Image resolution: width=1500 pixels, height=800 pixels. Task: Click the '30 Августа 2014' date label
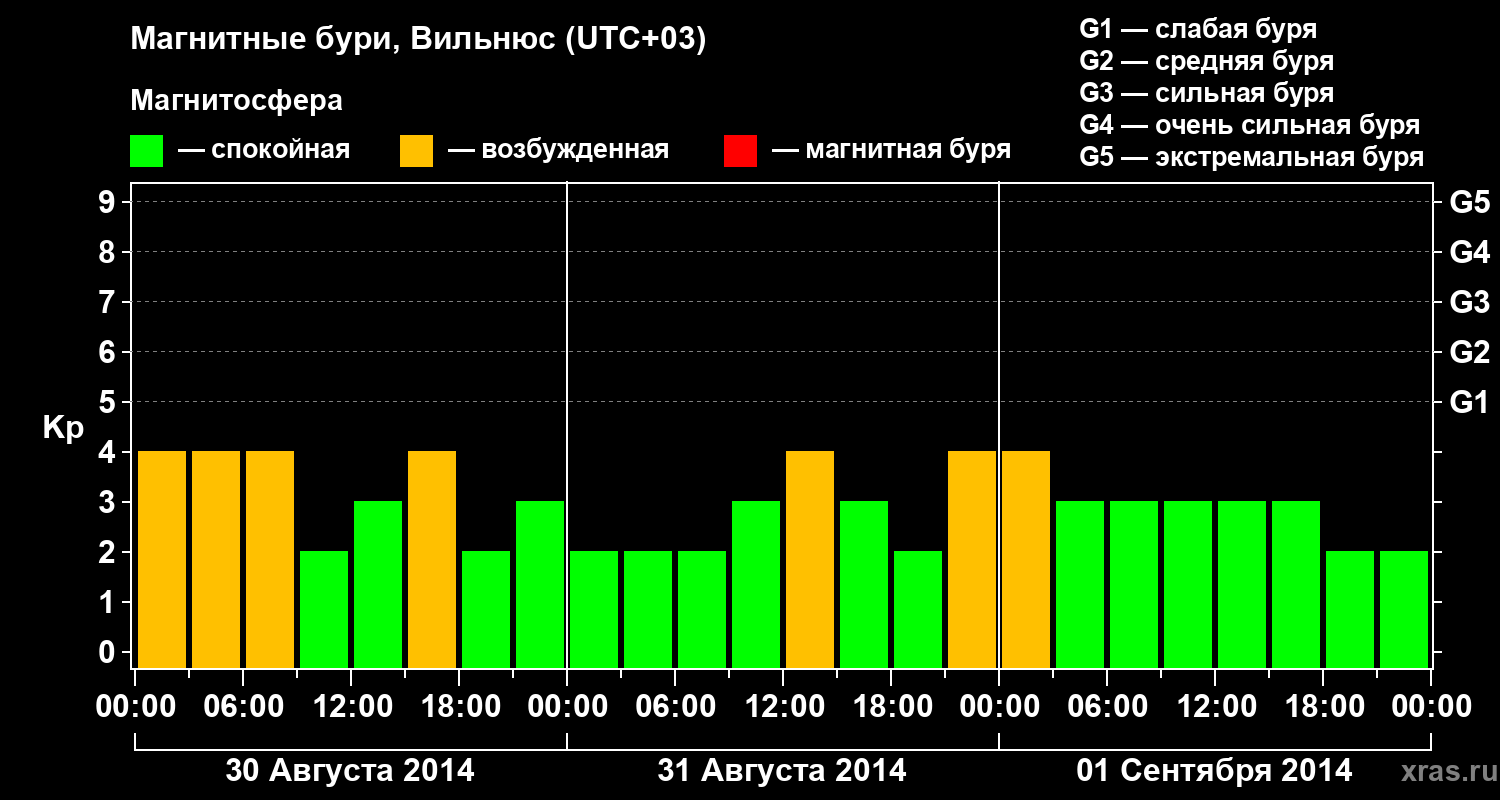pos(350,771)
